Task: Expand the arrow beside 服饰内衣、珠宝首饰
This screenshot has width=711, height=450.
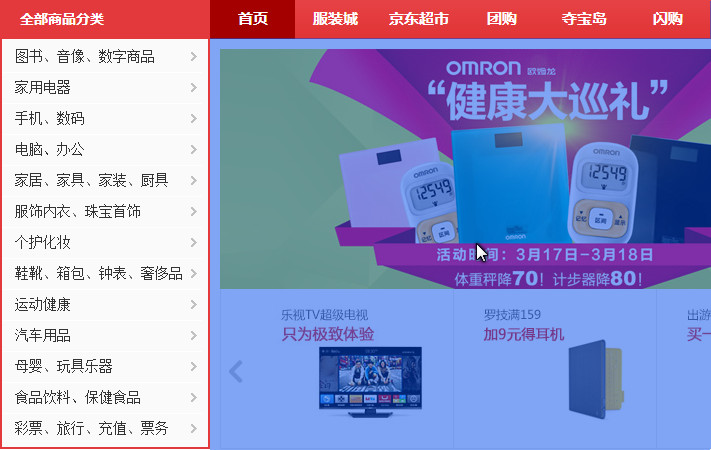Action: pos(194,211)
